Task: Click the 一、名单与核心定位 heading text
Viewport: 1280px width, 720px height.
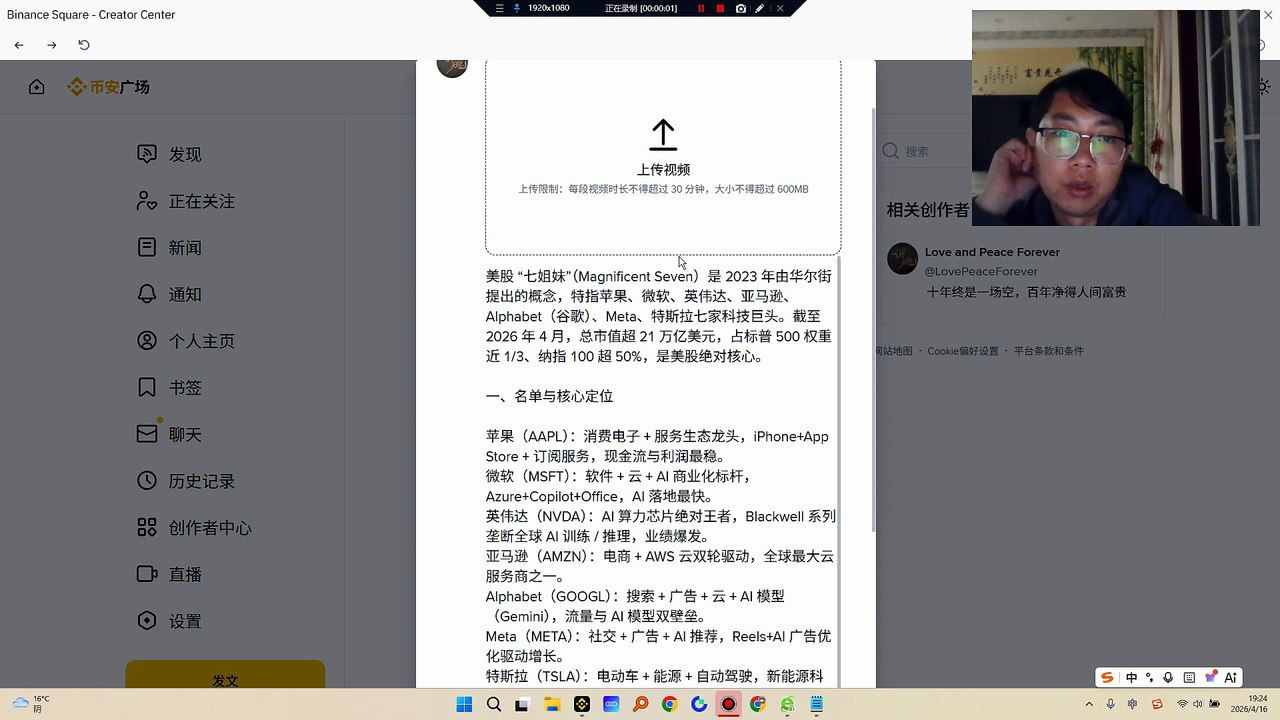Action: (549, 396)
